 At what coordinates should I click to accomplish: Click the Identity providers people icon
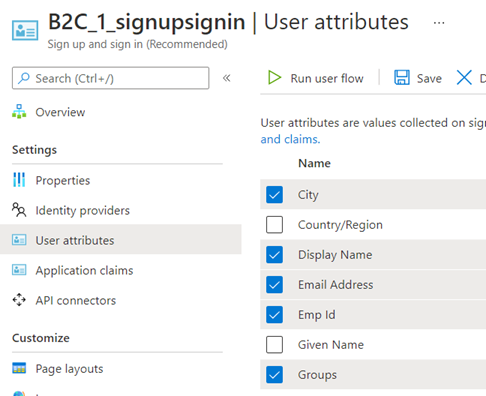(x=19, y=210)
